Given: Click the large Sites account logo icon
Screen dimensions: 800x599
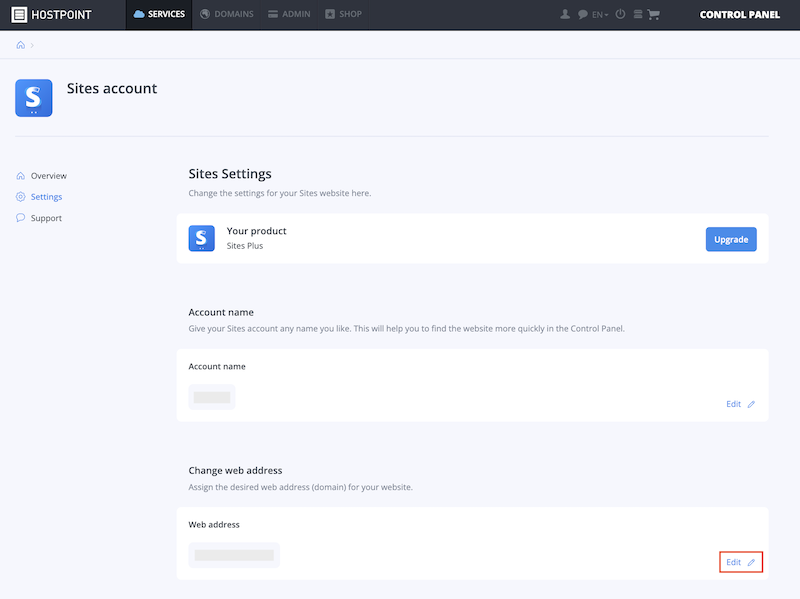Looking at the screenshot, I should 34,98.
